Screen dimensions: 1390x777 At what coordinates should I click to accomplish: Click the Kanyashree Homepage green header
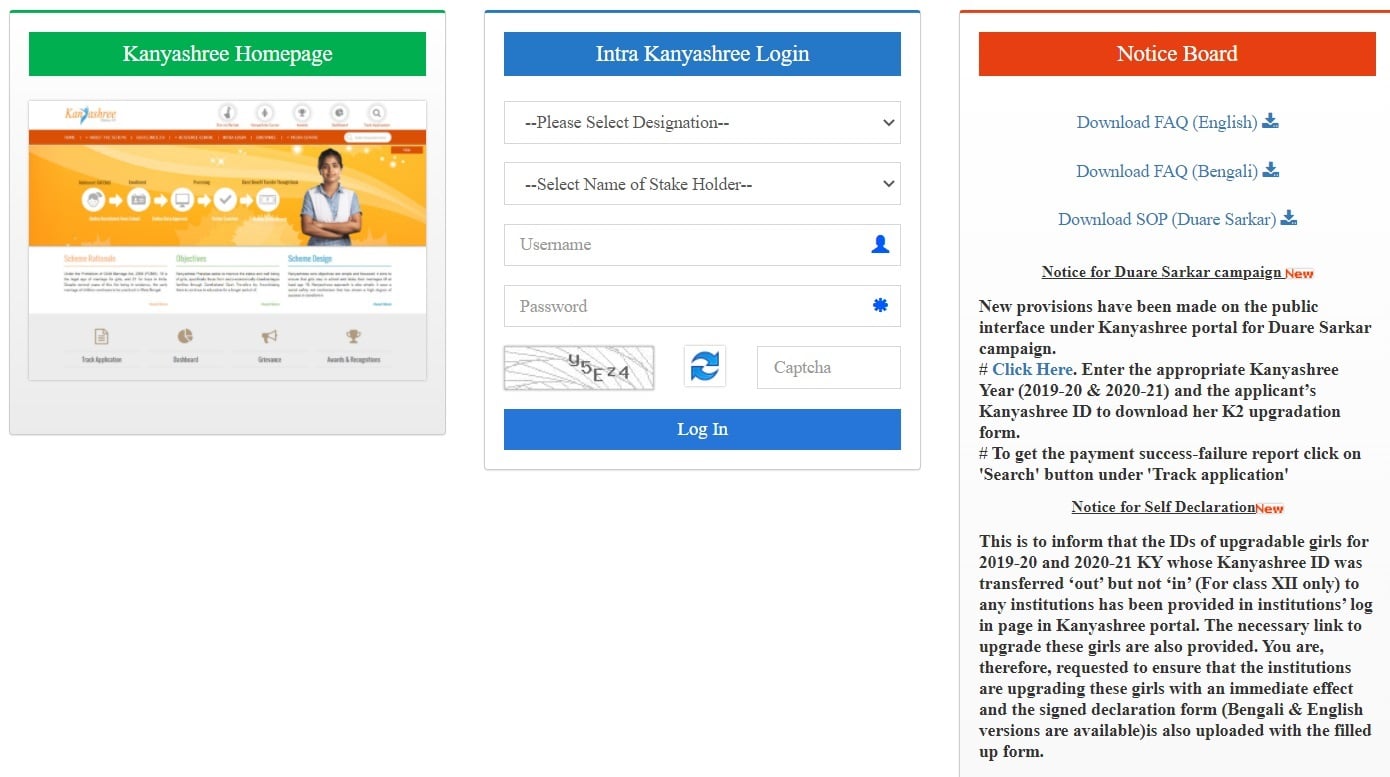[227, 54]
